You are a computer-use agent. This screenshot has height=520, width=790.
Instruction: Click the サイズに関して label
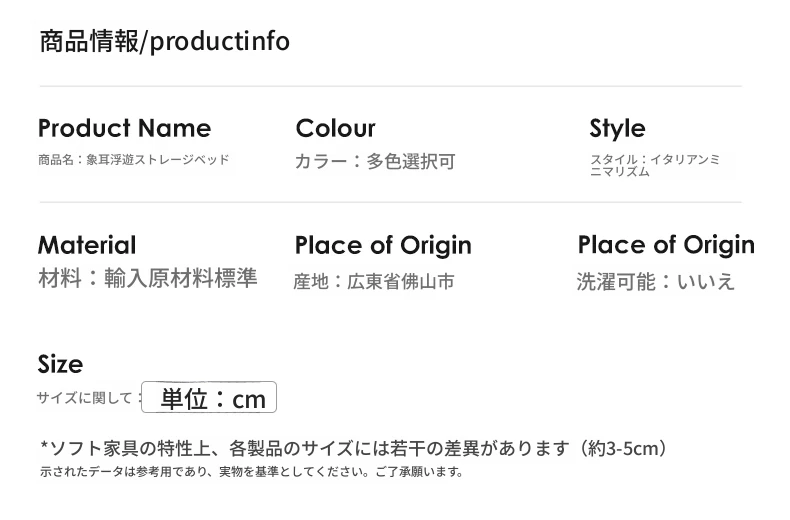coord(84,398)
